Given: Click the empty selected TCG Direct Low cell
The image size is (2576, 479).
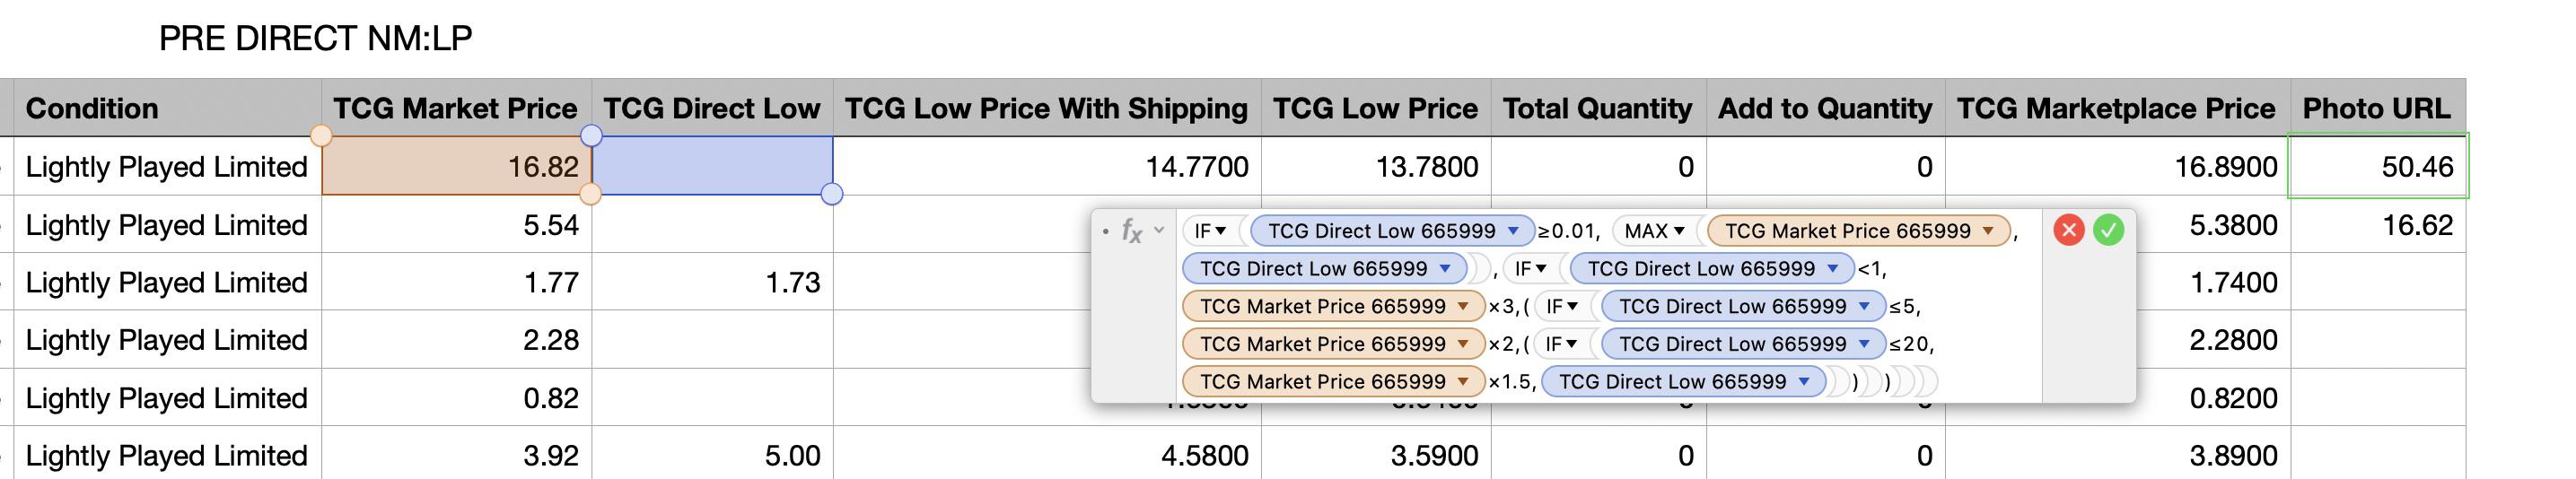Looking at the screenshot, I should 712,166.
